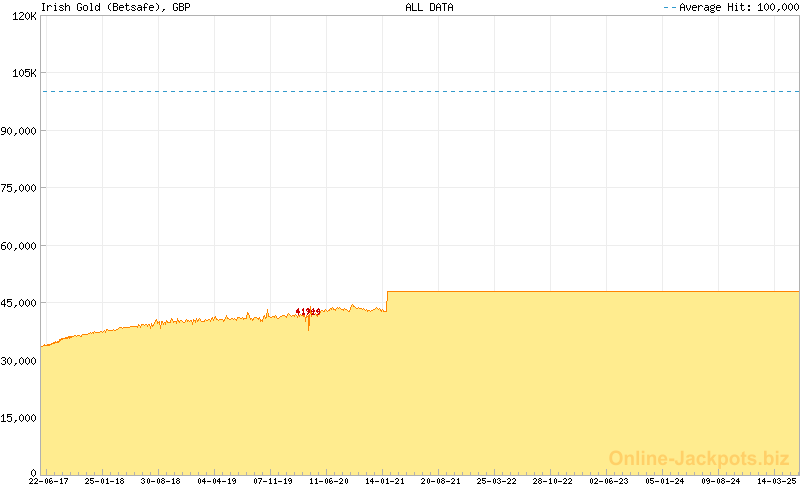Screen dimensions: 800x490
Task: Click the 22-06-17 date on x-axis
Action: (48, 481)
